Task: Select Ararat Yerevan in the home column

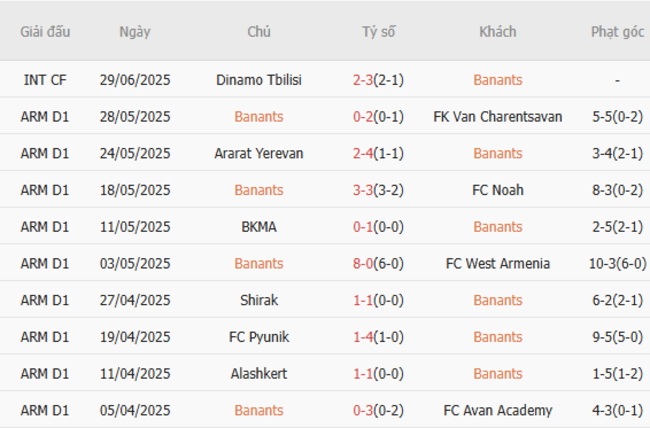Action: [x=258, y=153]
